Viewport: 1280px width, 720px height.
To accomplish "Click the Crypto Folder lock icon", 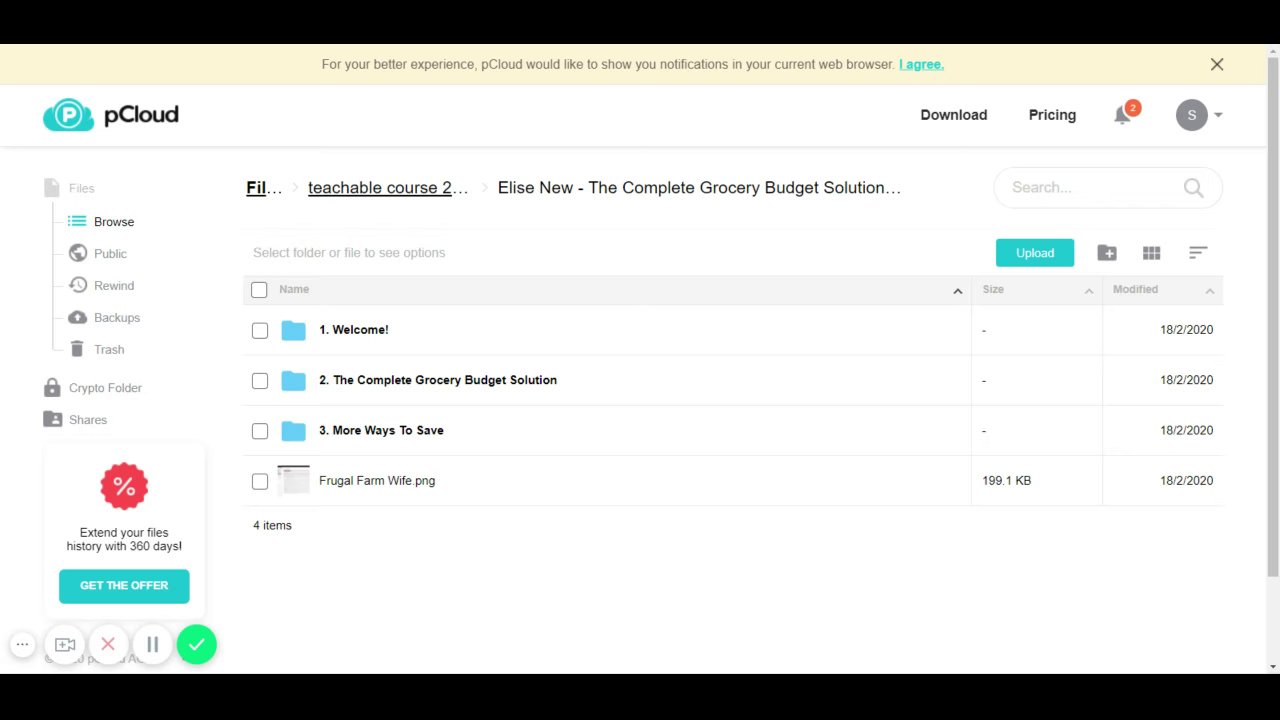I will tap(52, 387).
